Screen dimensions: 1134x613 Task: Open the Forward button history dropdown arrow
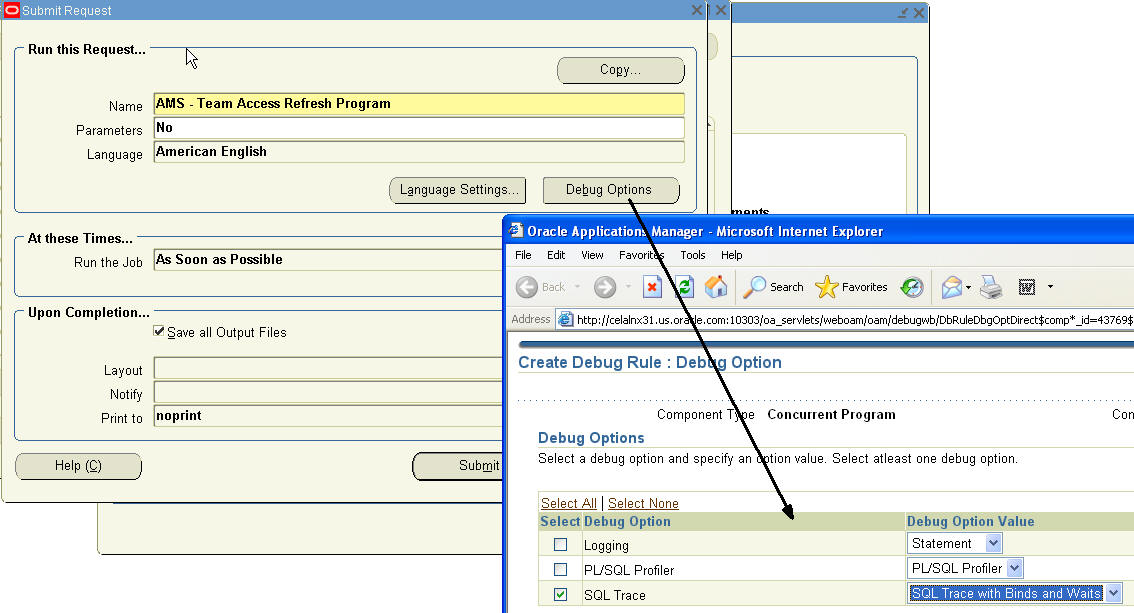coord(628,287)
